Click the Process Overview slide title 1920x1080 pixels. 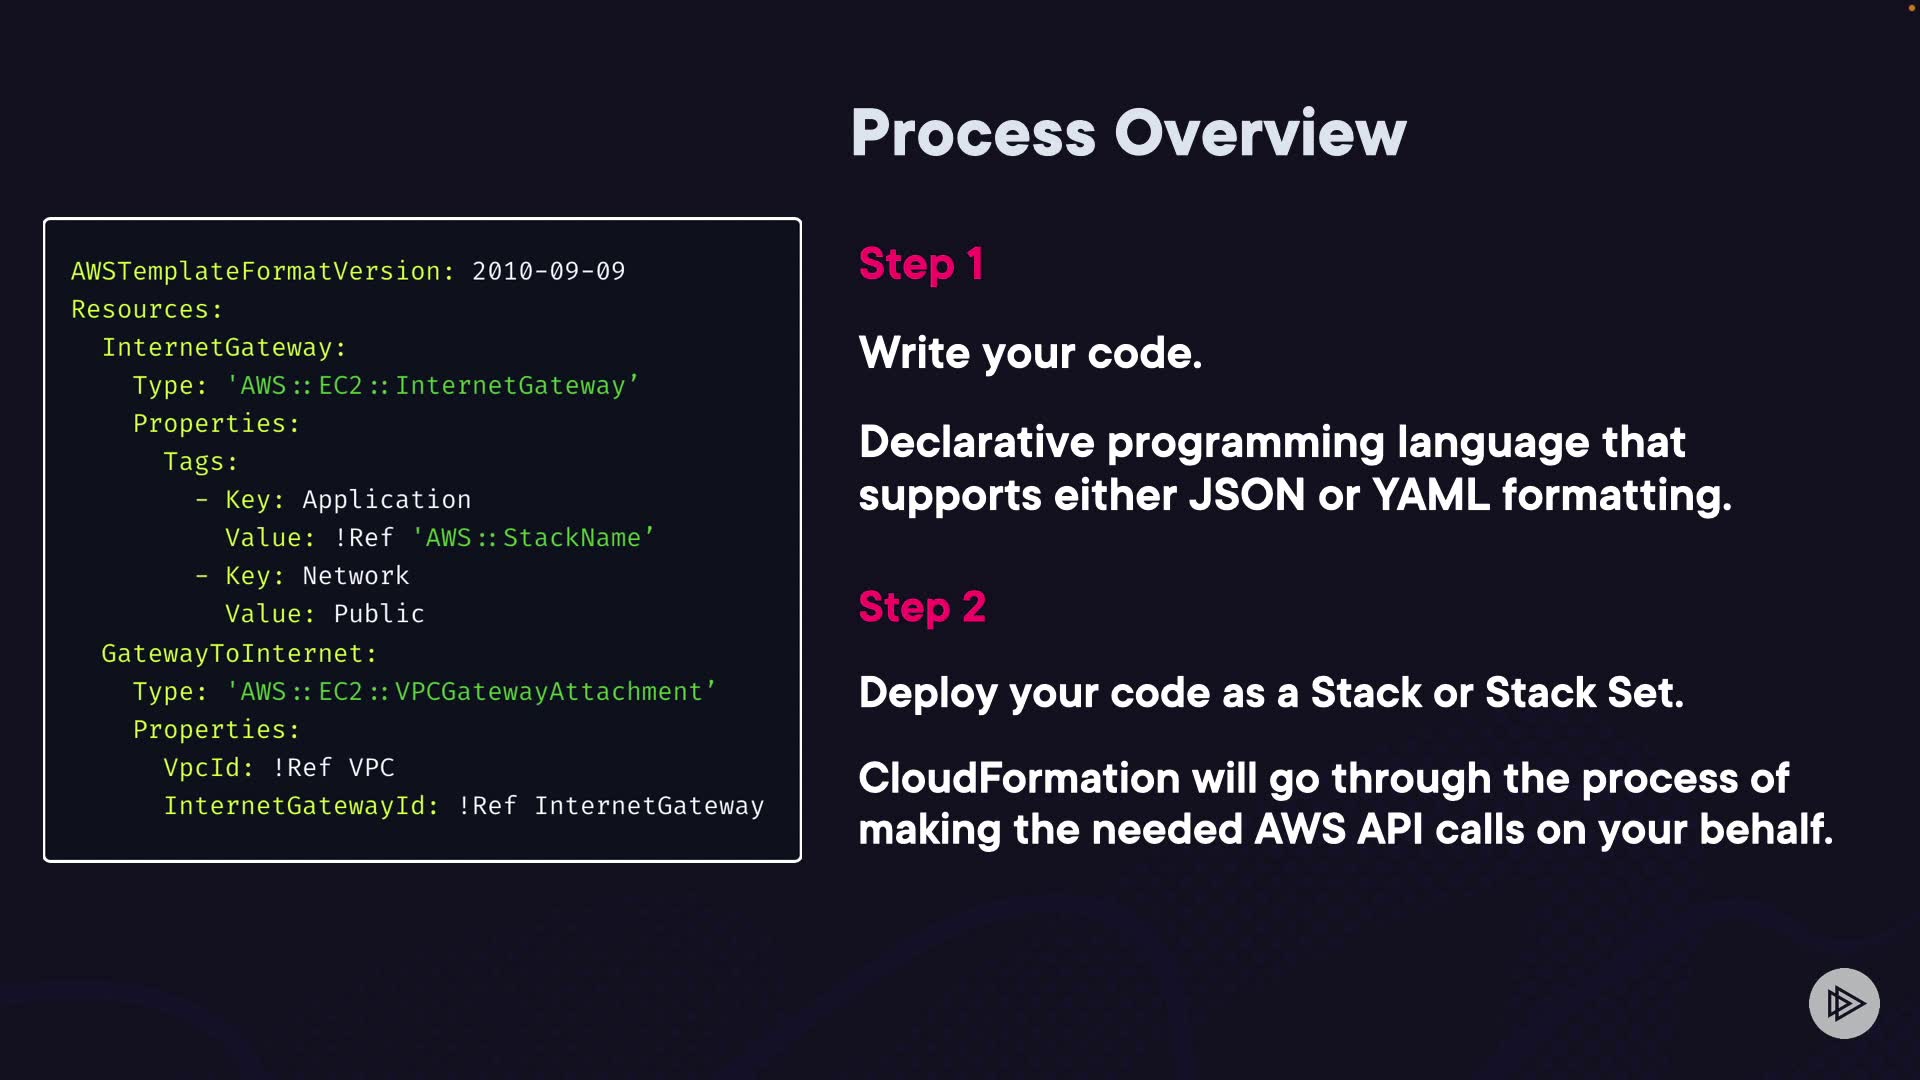click(1128, 133)
